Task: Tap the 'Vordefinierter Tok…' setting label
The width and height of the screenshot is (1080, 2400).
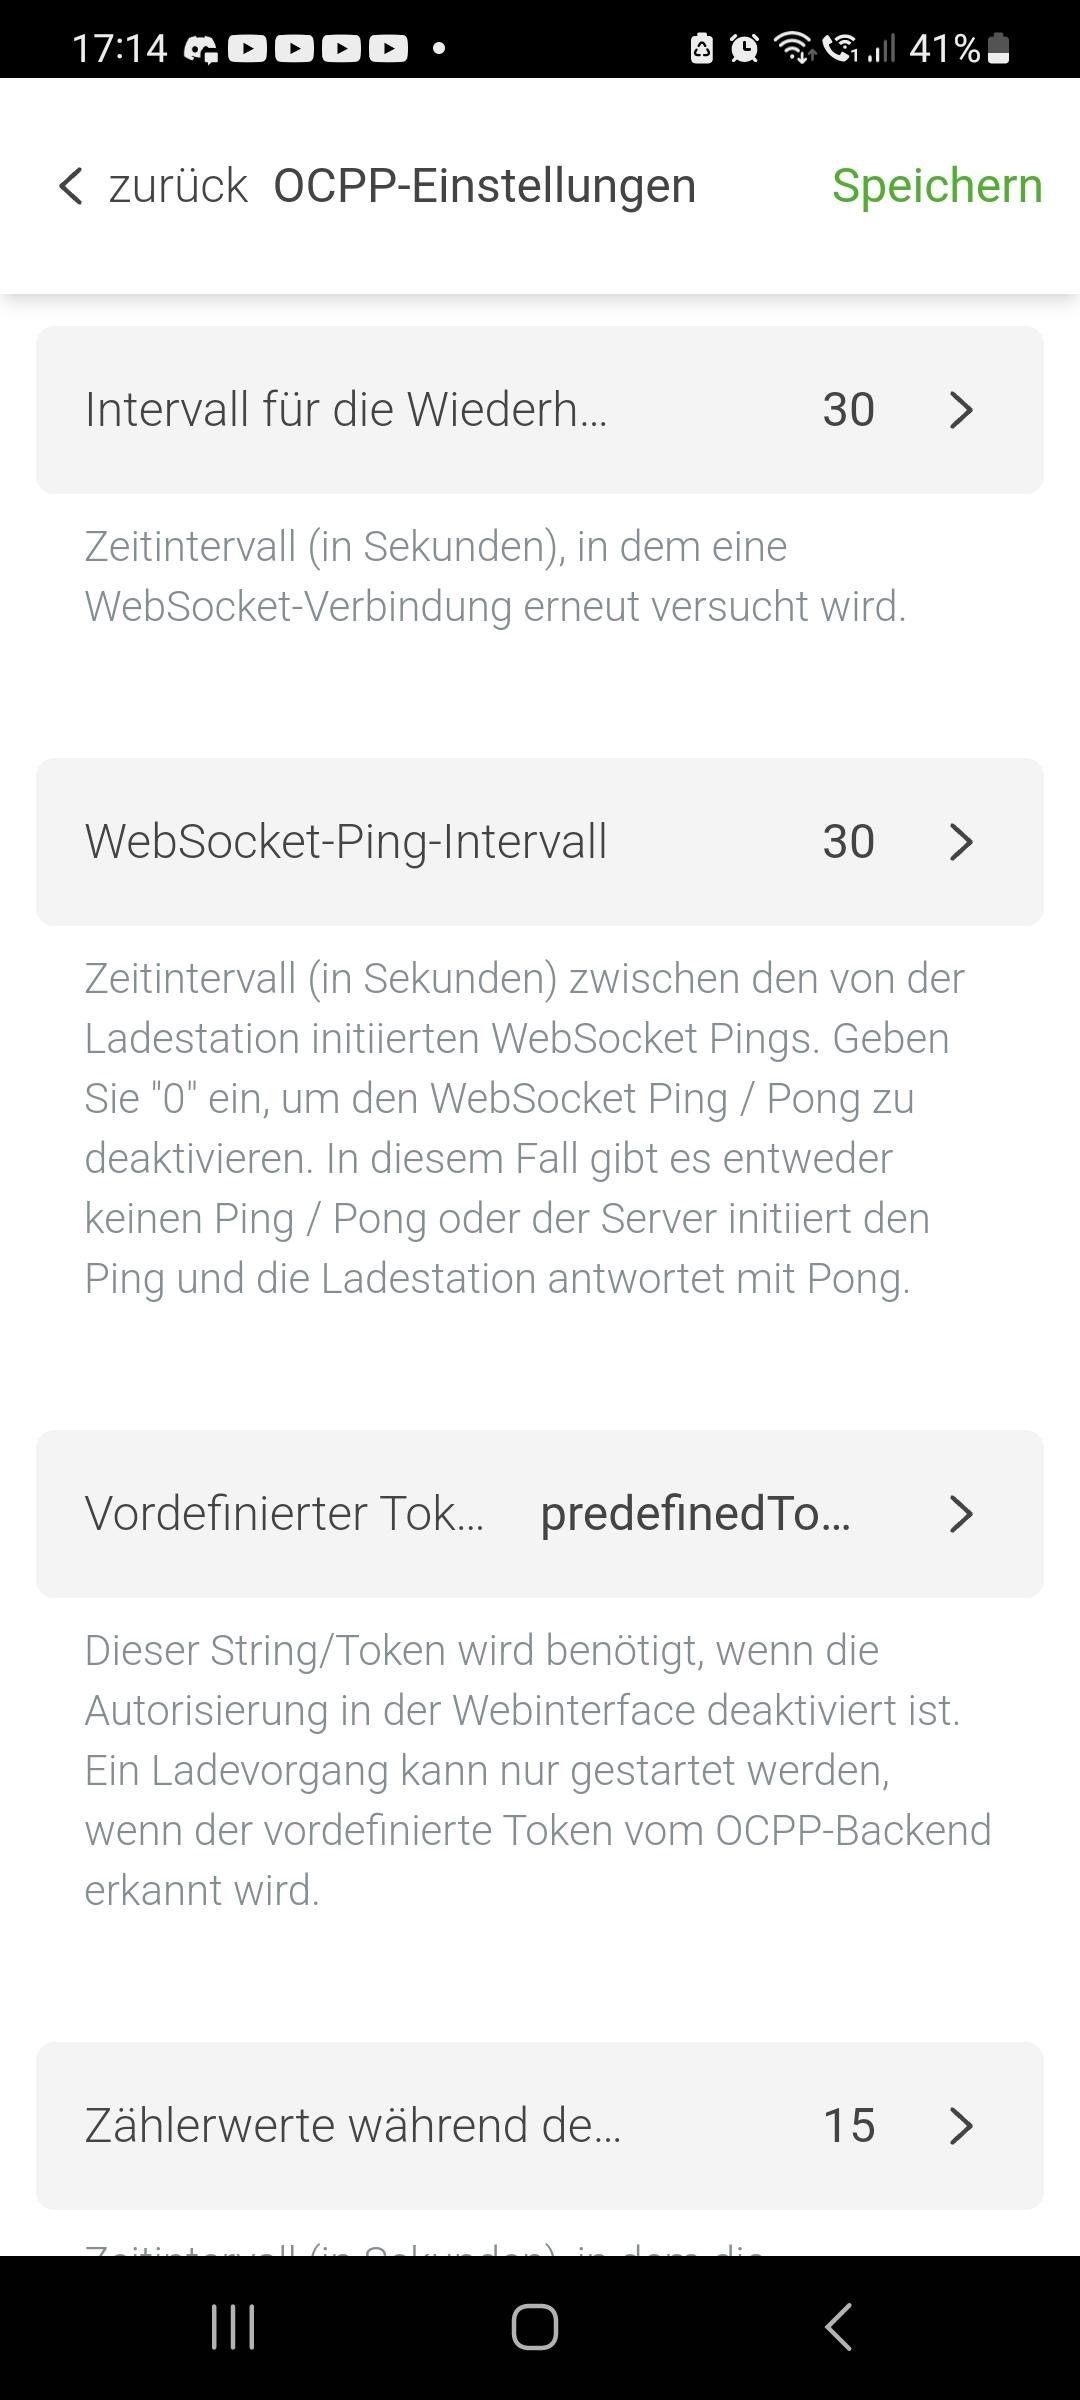Action: [284, 1514]
